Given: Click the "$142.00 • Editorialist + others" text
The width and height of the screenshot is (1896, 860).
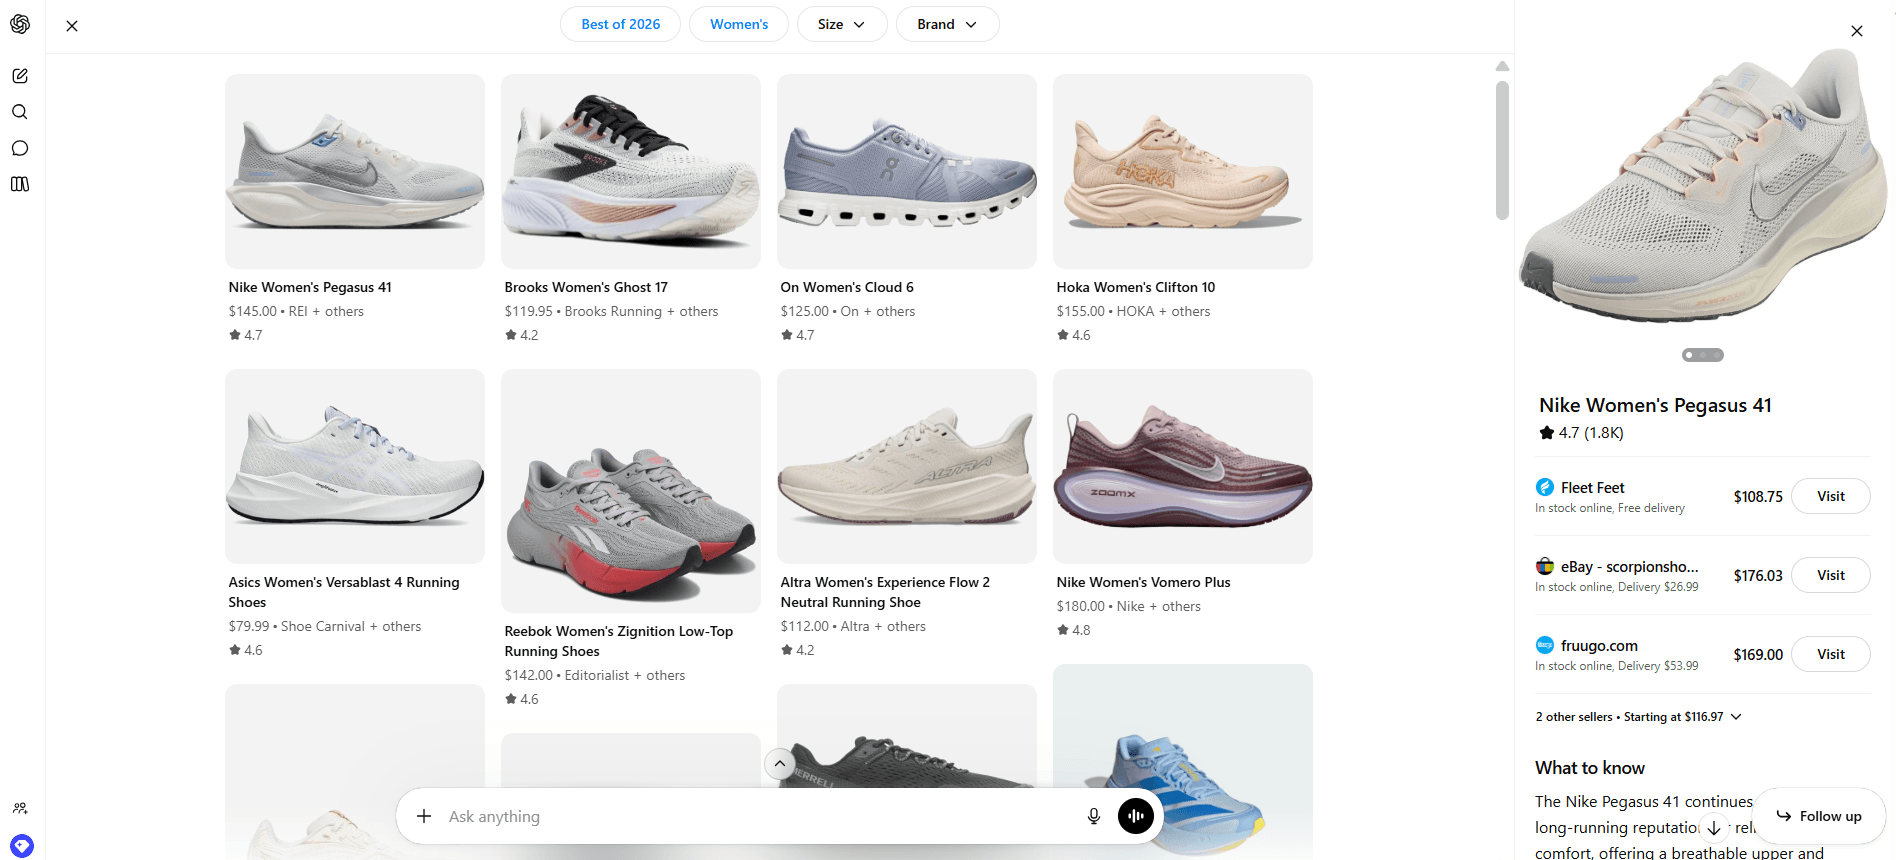Looking at the screenshot, I should pos(595,675).
